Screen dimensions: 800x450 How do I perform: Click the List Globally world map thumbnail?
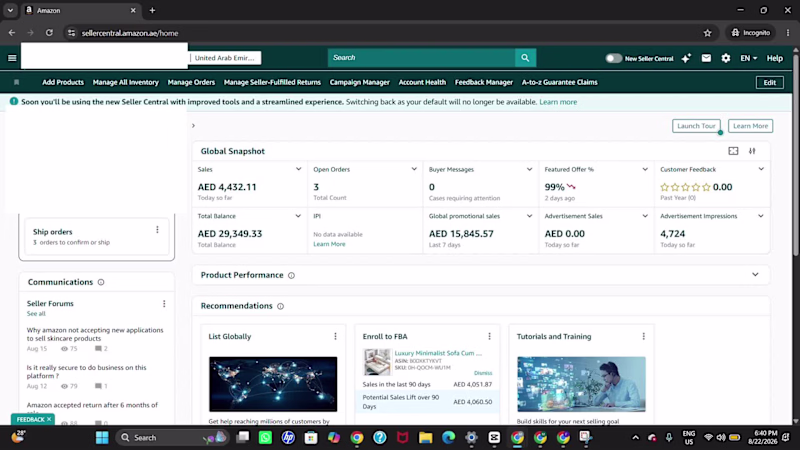[x=273, y=384]
